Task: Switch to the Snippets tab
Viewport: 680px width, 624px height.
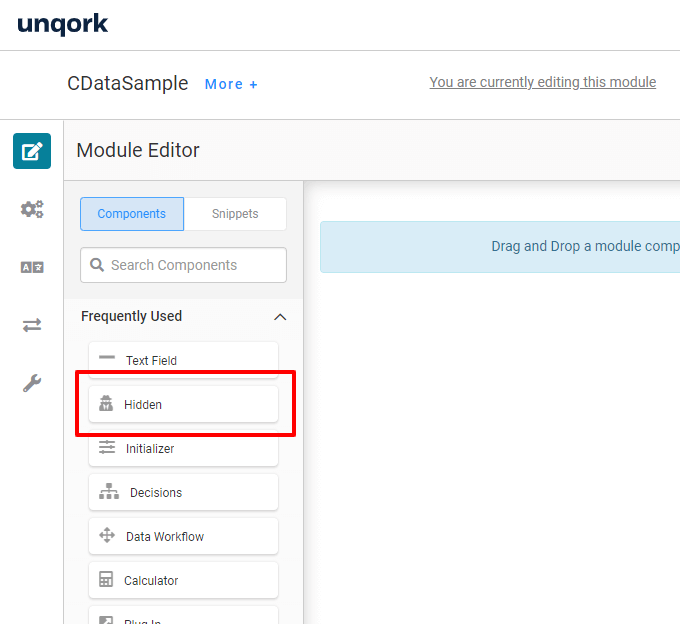Action: pos(235,214)
